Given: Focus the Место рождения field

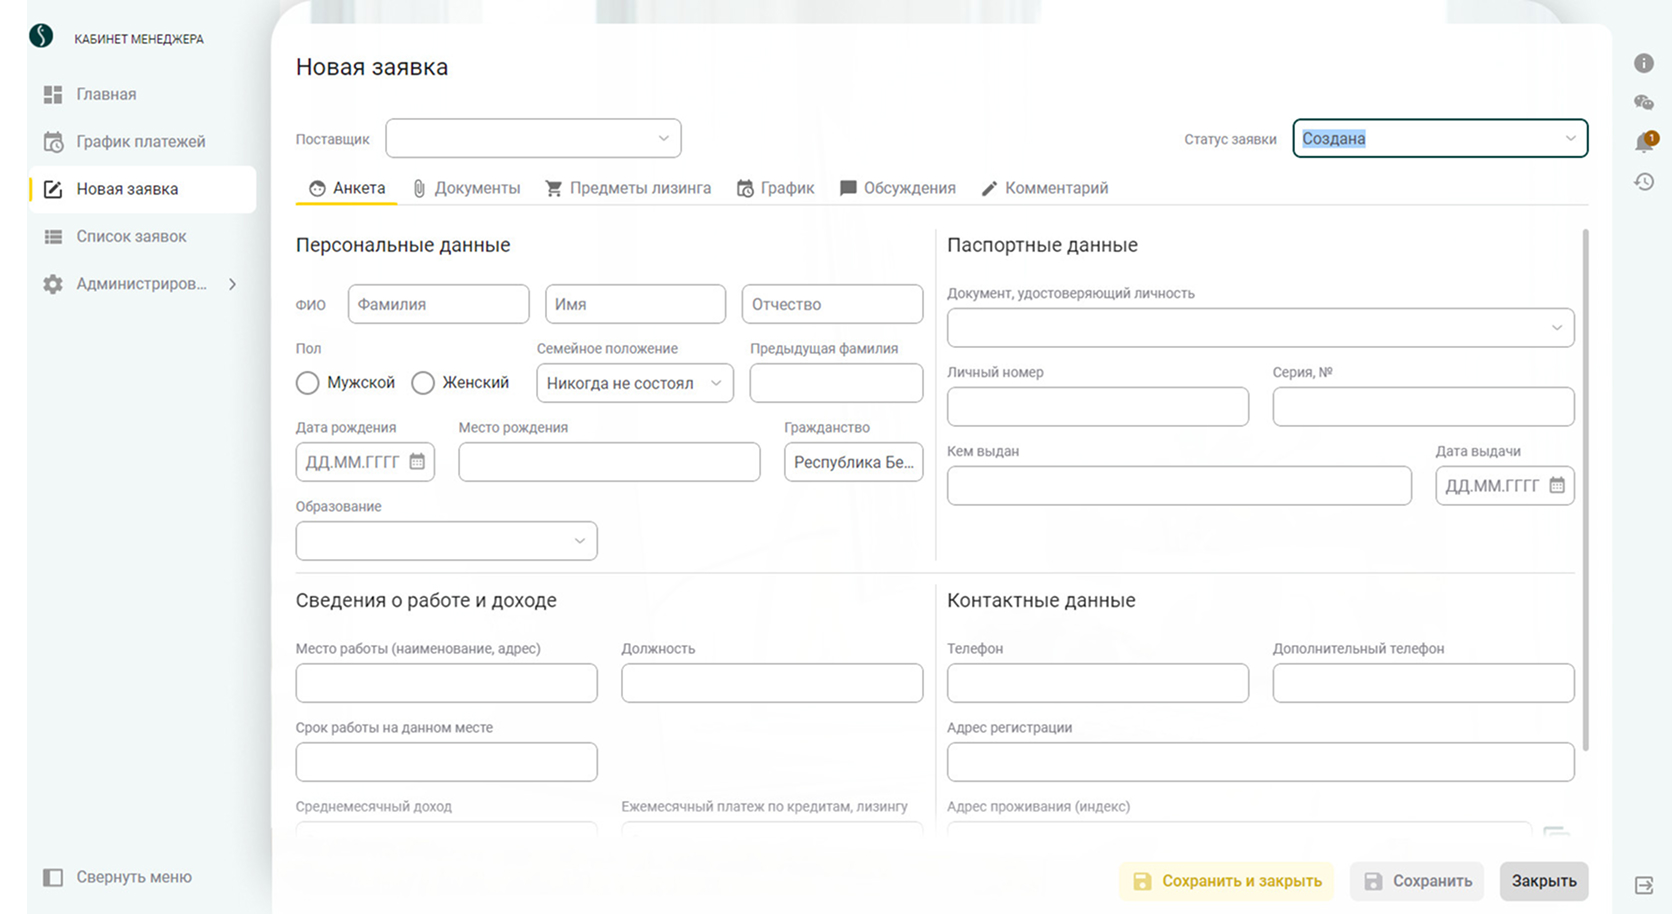Looking at the screenshot, I should (609, 462).
